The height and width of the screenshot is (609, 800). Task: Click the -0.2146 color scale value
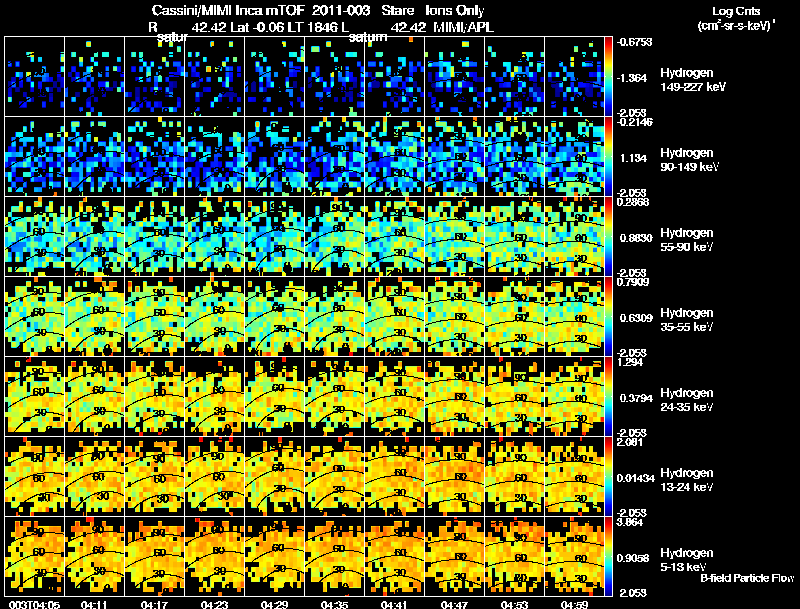click(x=634, y=122)
